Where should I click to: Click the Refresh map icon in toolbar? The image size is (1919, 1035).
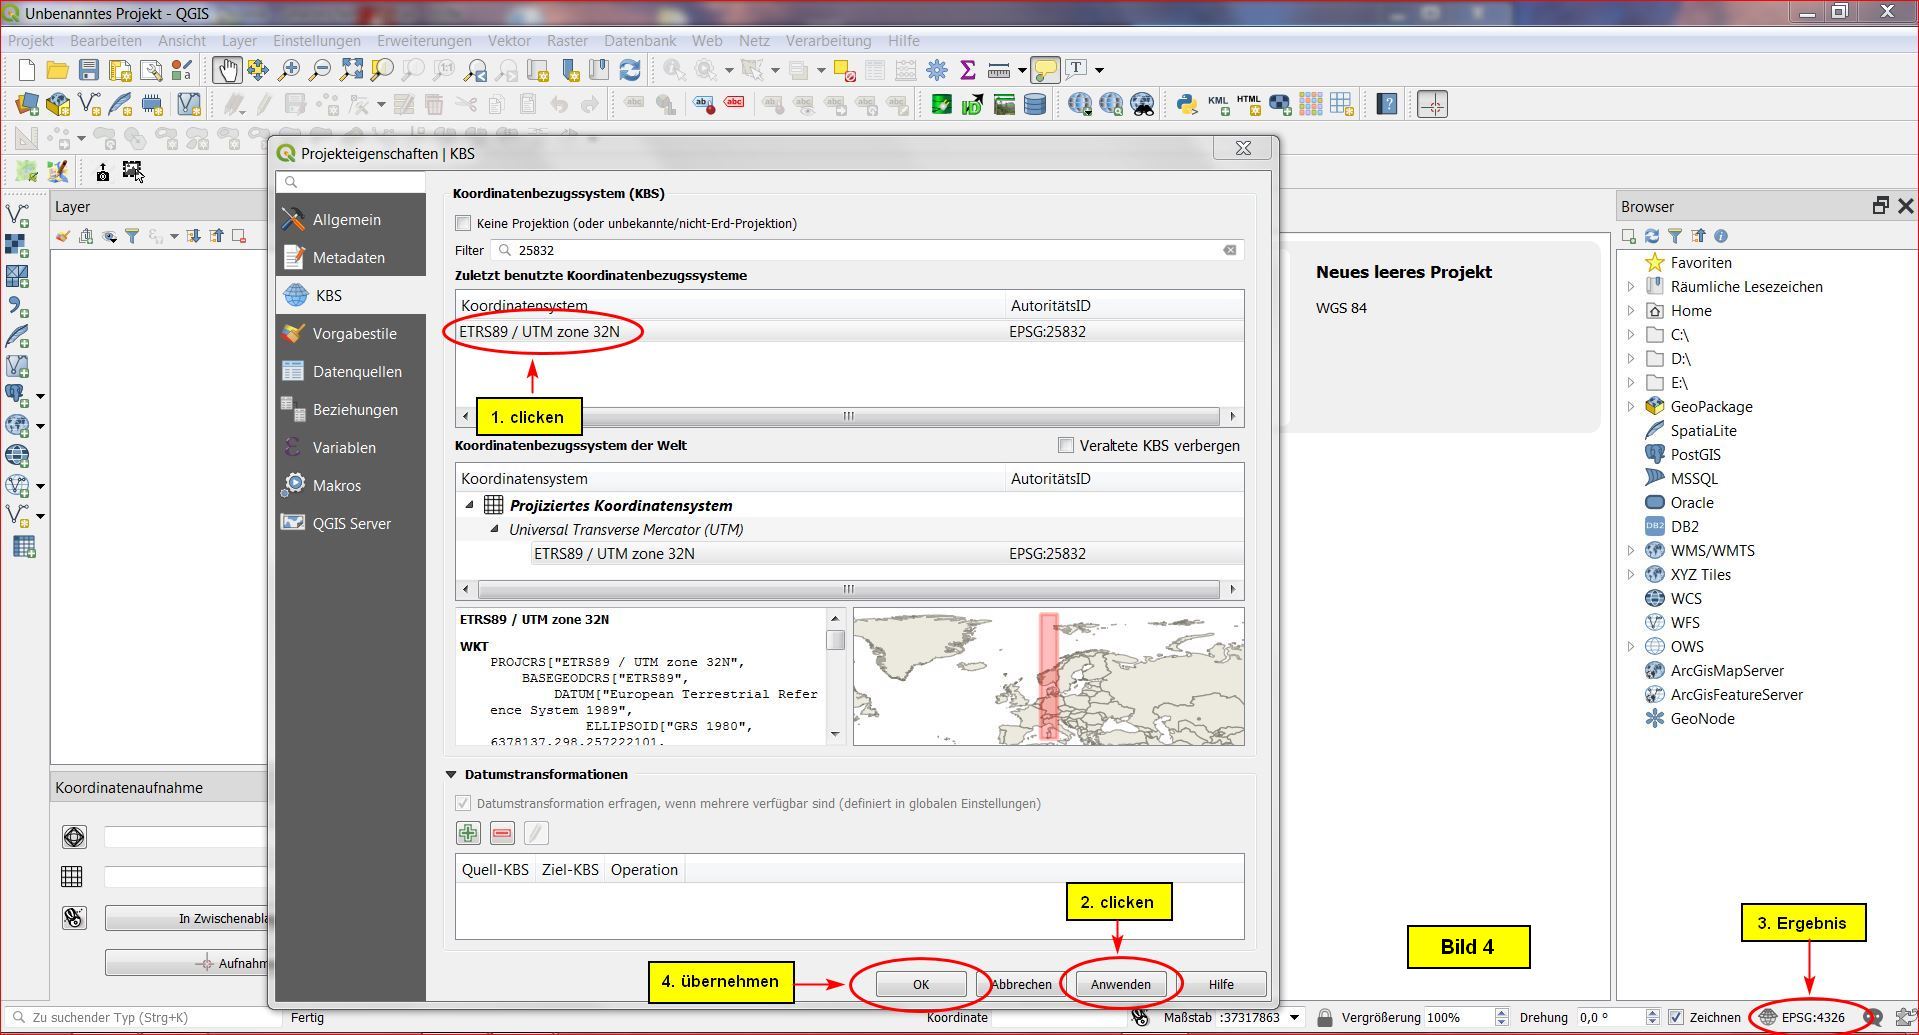tap(630, 70)
